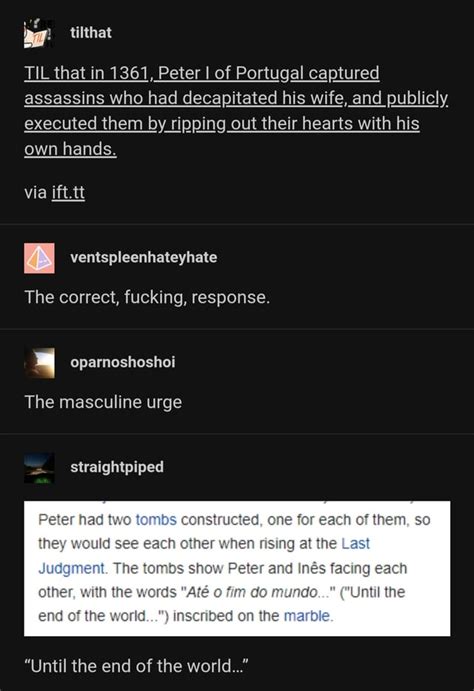Viewport: 474px width, 691px height.
Task: Click 'The correct, fucking, response.' reply text
Action: tap(147, 297)
